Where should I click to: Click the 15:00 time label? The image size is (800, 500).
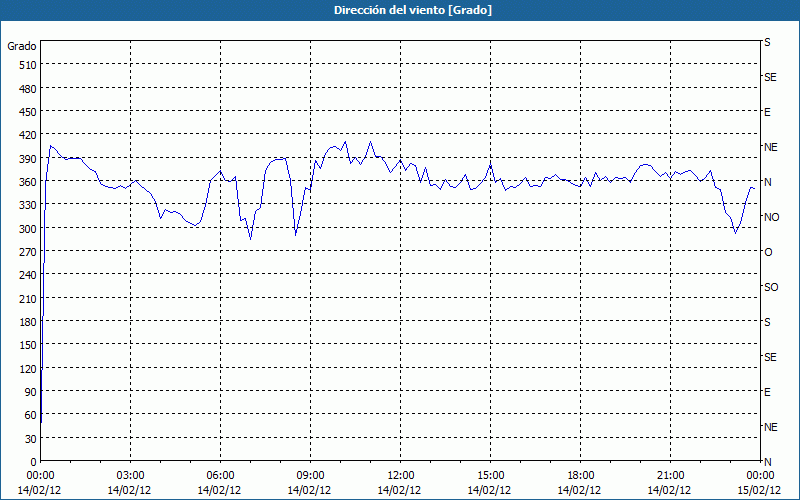coord(490,476)
